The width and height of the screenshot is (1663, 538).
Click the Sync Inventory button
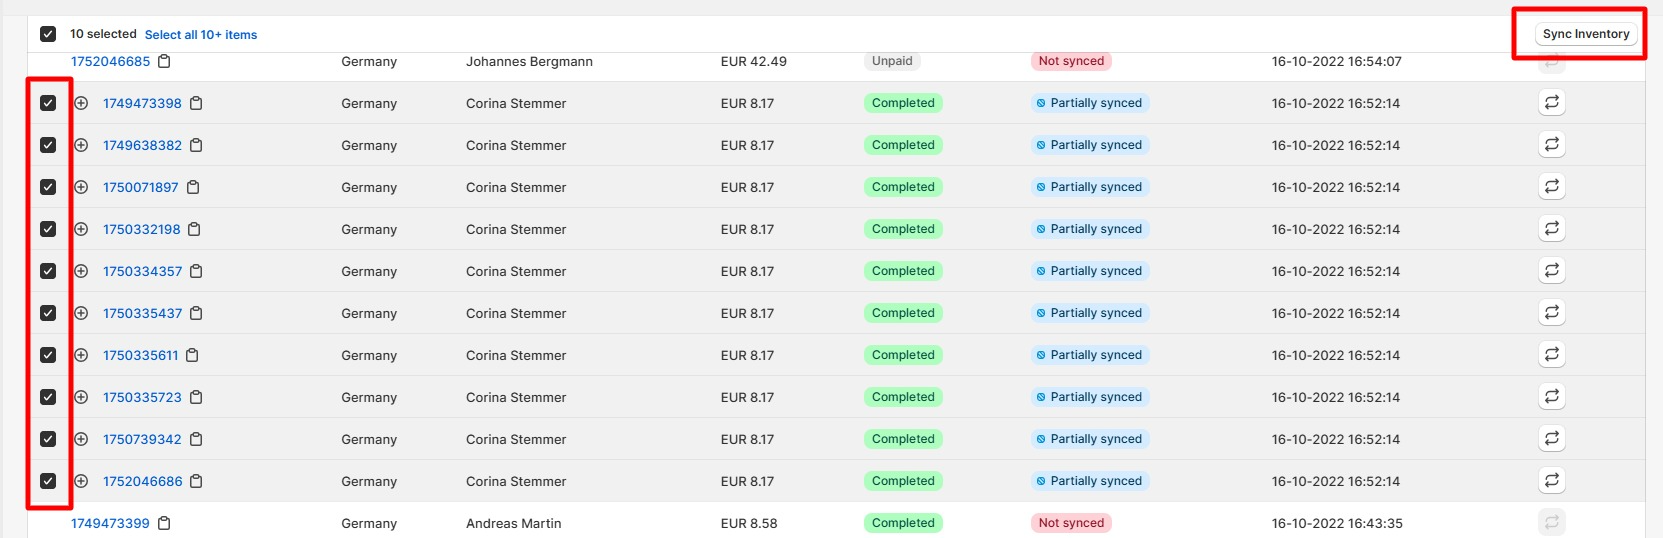pyautogui.click(x=1586, y=34)
